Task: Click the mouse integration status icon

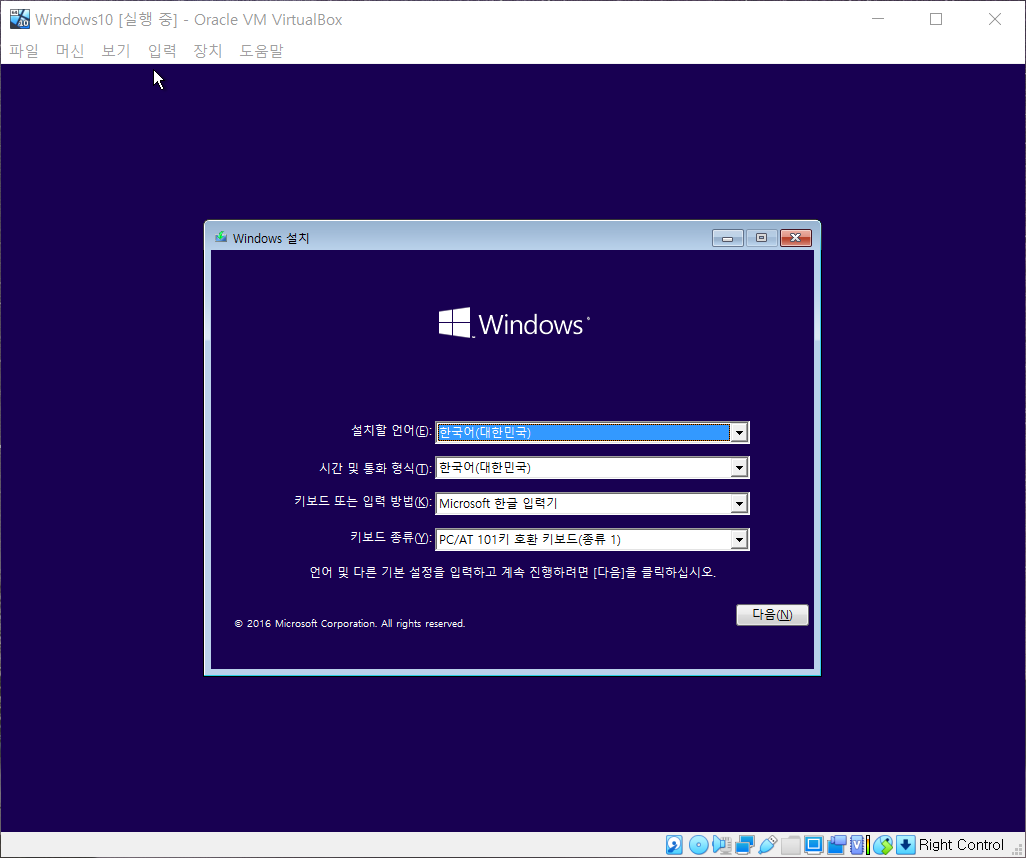Action: point(883,845)
